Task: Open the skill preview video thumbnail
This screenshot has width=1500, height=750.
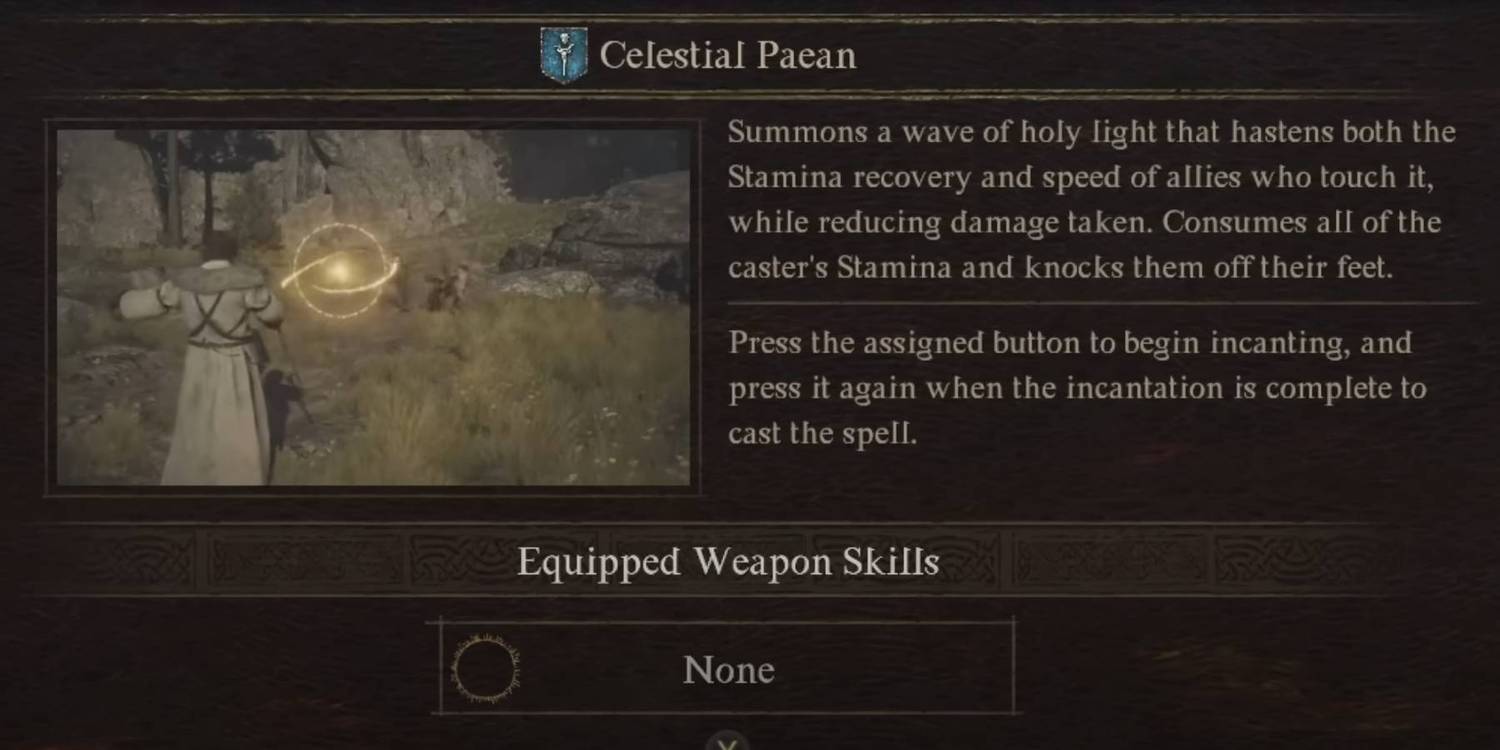Action: pyautogui.click(x=373, y=306)
